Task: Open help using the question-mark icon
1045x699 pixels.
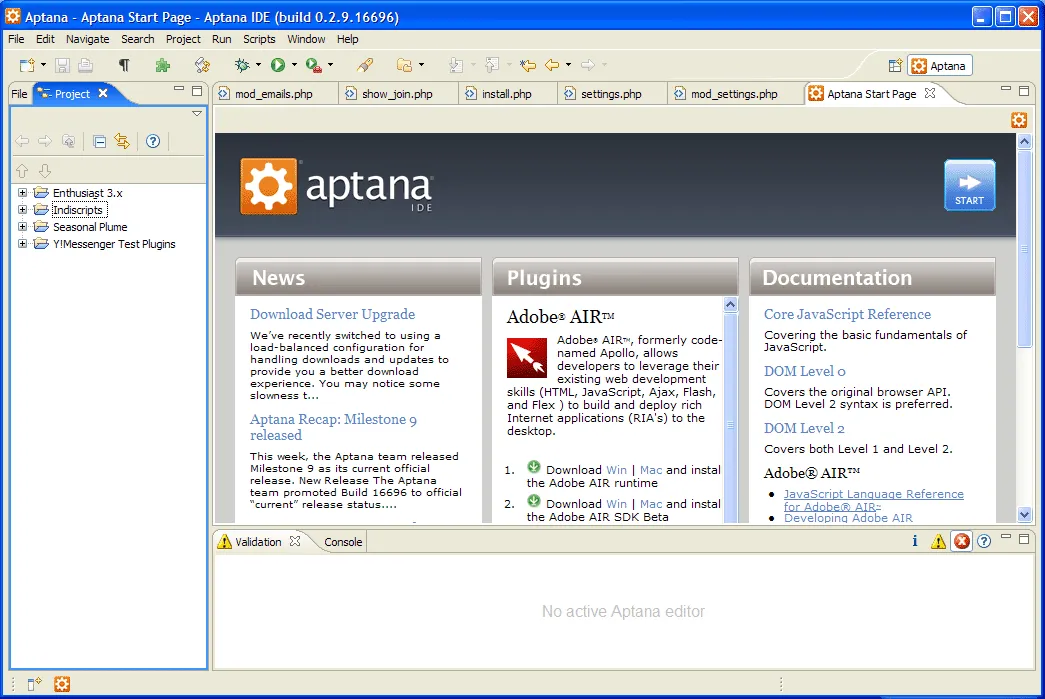Action: tap(152, 142)
